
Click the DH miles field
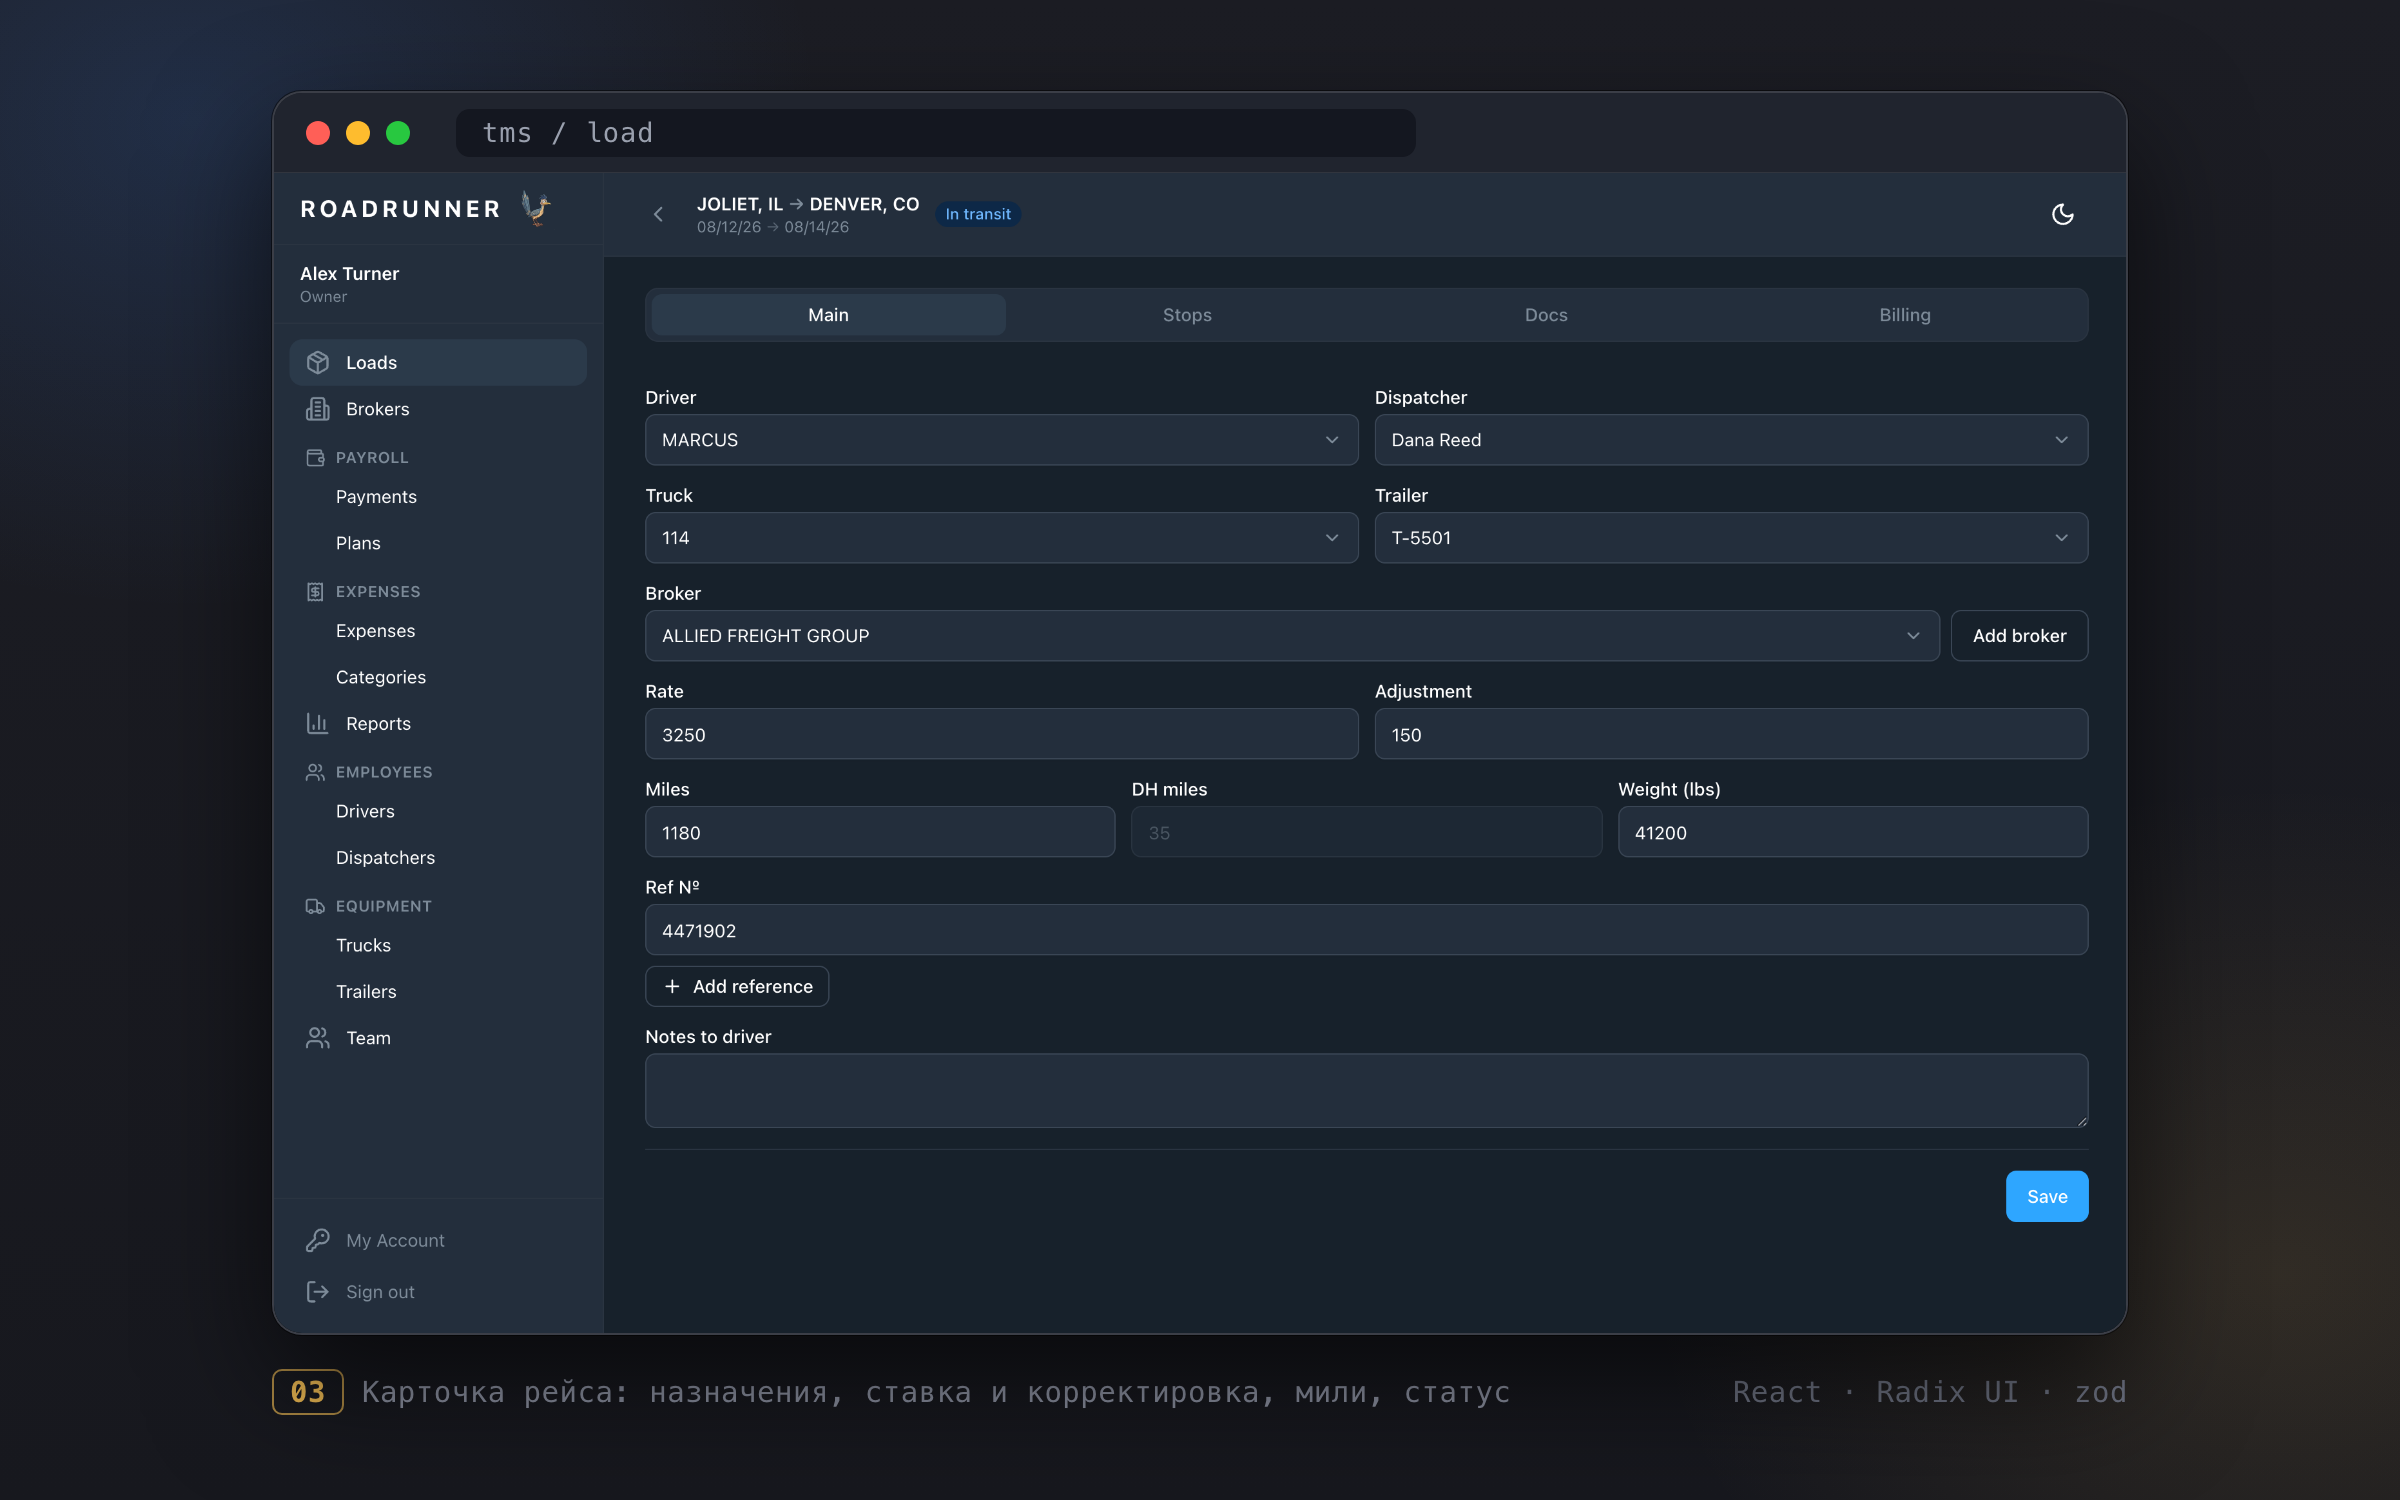point(1366,832)
